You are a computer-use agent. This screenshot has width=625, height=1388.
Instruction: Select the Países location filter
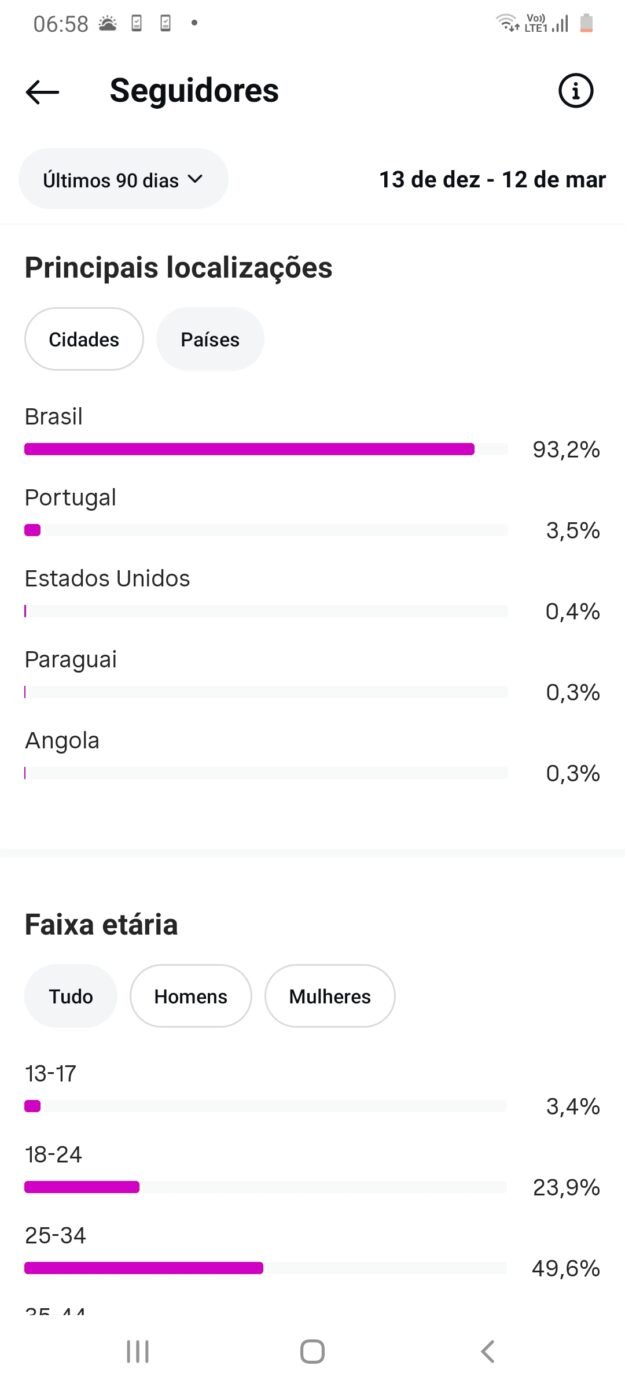210,339
